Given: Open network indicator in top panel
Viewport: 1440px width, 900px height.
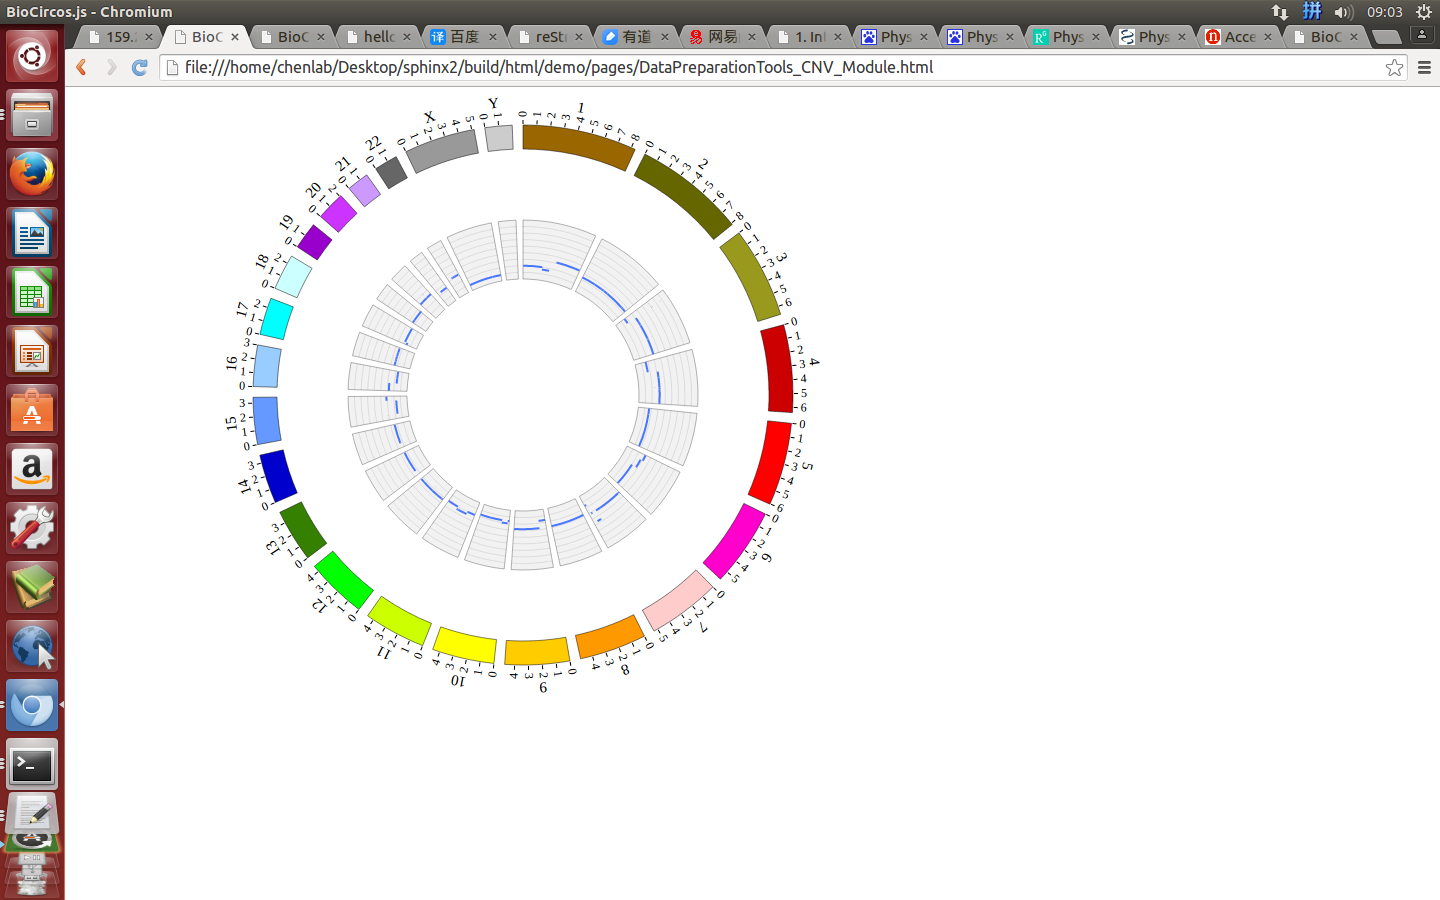Looking at the screenshot, I should (1280, 12).
